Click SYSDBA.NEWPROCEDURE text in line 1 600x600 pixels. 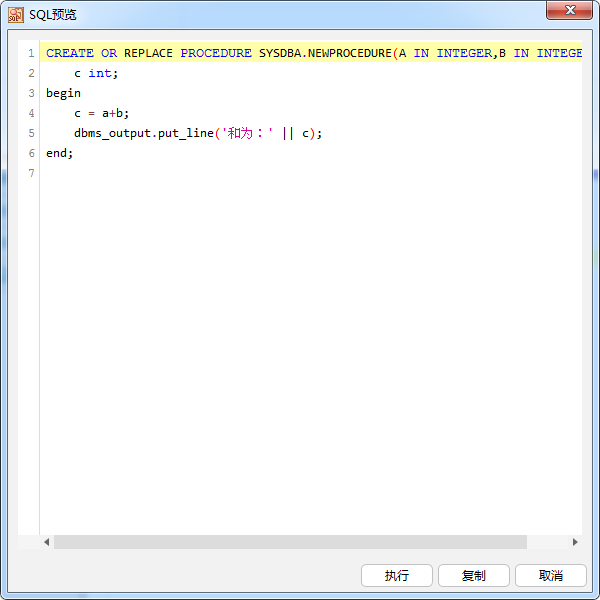click(325, 53)
